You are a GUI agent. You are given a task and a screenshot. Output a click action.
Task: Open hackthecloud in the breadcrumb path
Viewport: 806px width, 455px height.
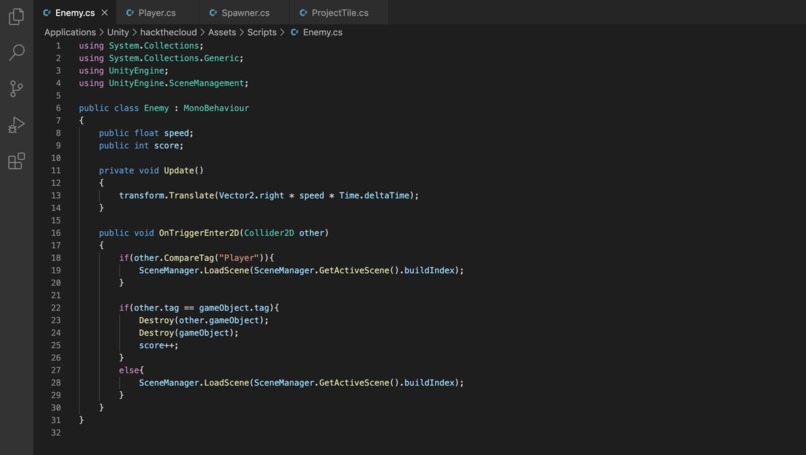(x=168, y=32)
